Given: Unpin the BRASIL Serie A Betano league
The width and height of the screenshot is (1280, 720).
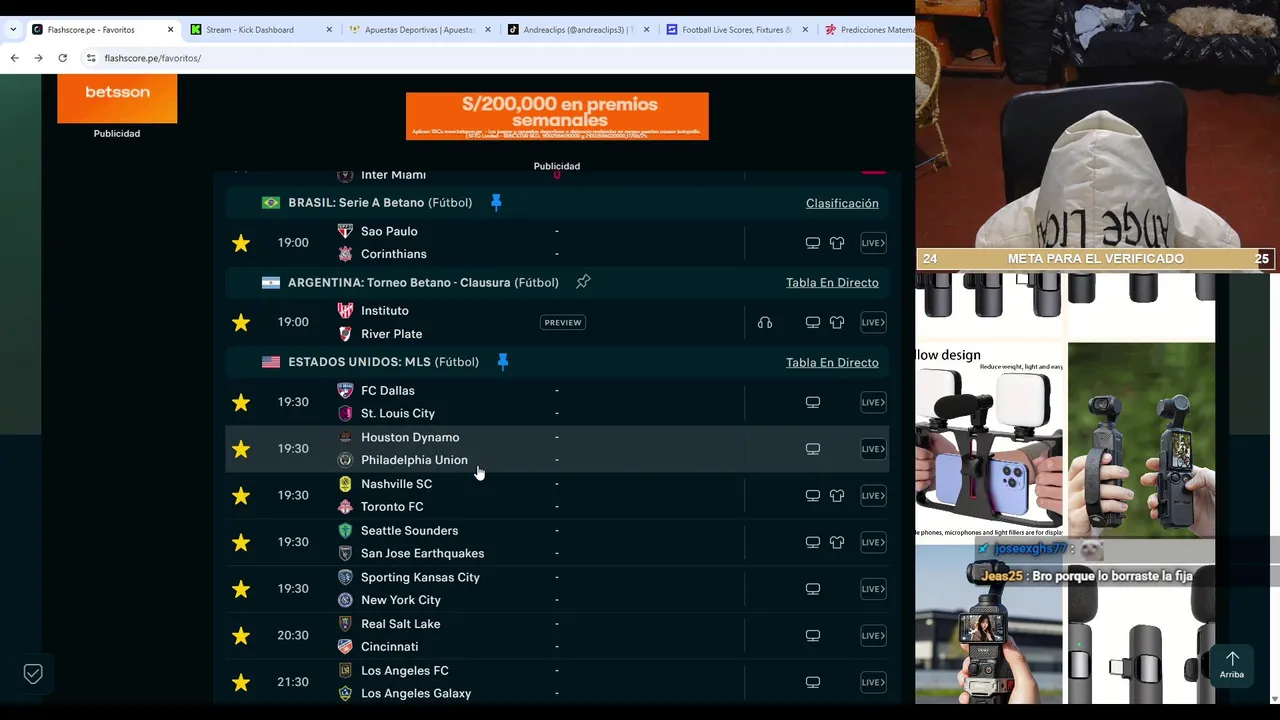Looking at the screenshot, I should [496, 203].
